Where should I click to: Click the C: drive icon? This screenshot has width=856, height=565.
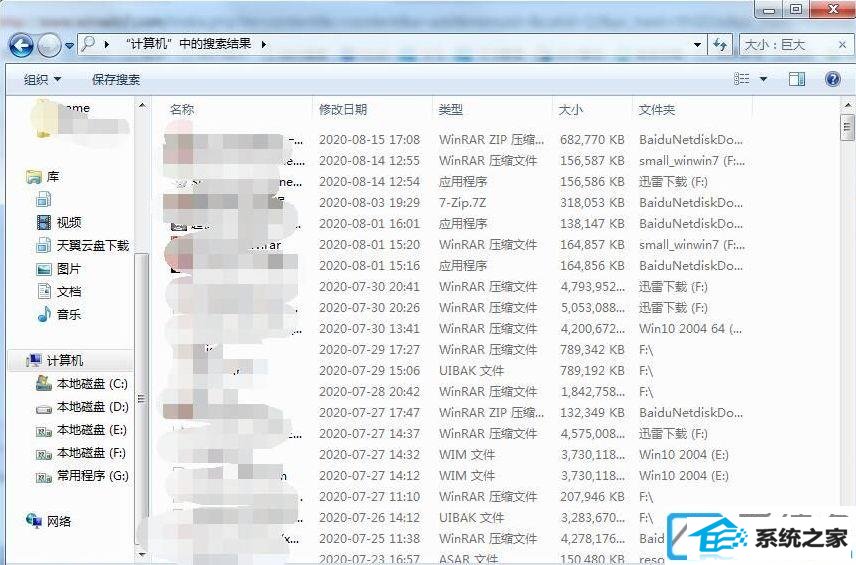(44, 383)
